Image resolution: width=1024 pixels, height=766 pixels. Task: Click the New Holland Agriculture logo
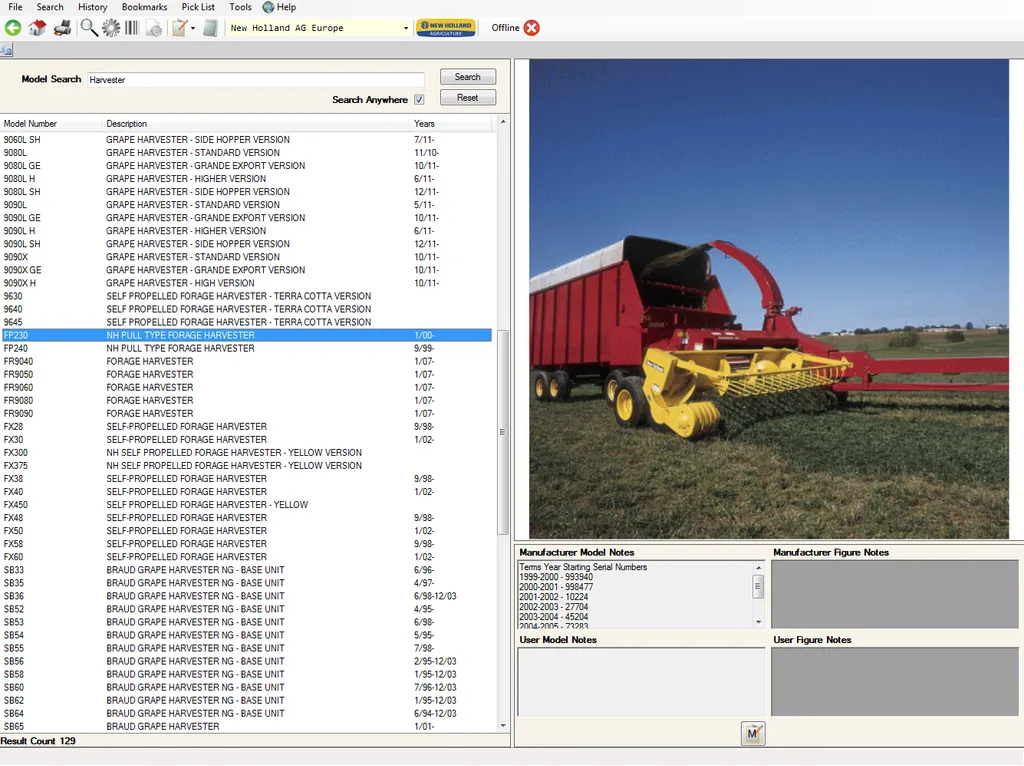pos(446,28)
